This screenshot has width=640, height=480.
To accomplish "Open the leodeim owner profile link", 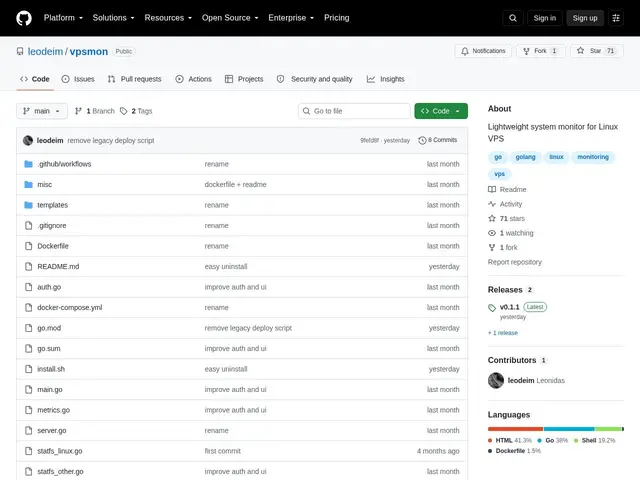I will [x=45, y=51].
